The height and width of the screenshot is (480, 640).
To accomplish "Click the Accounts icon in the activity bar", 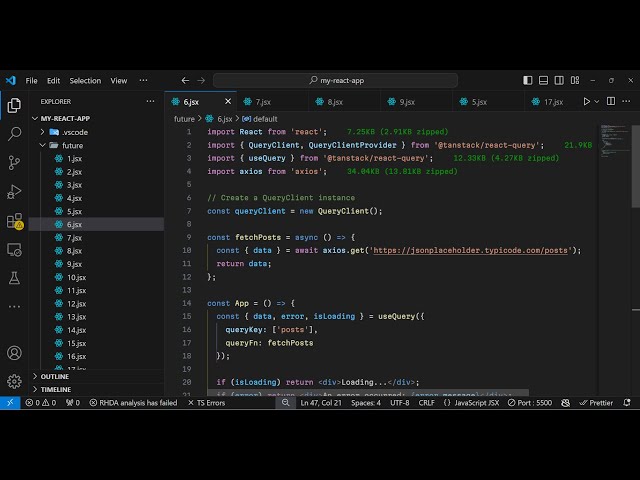I will tap(14, 353).
